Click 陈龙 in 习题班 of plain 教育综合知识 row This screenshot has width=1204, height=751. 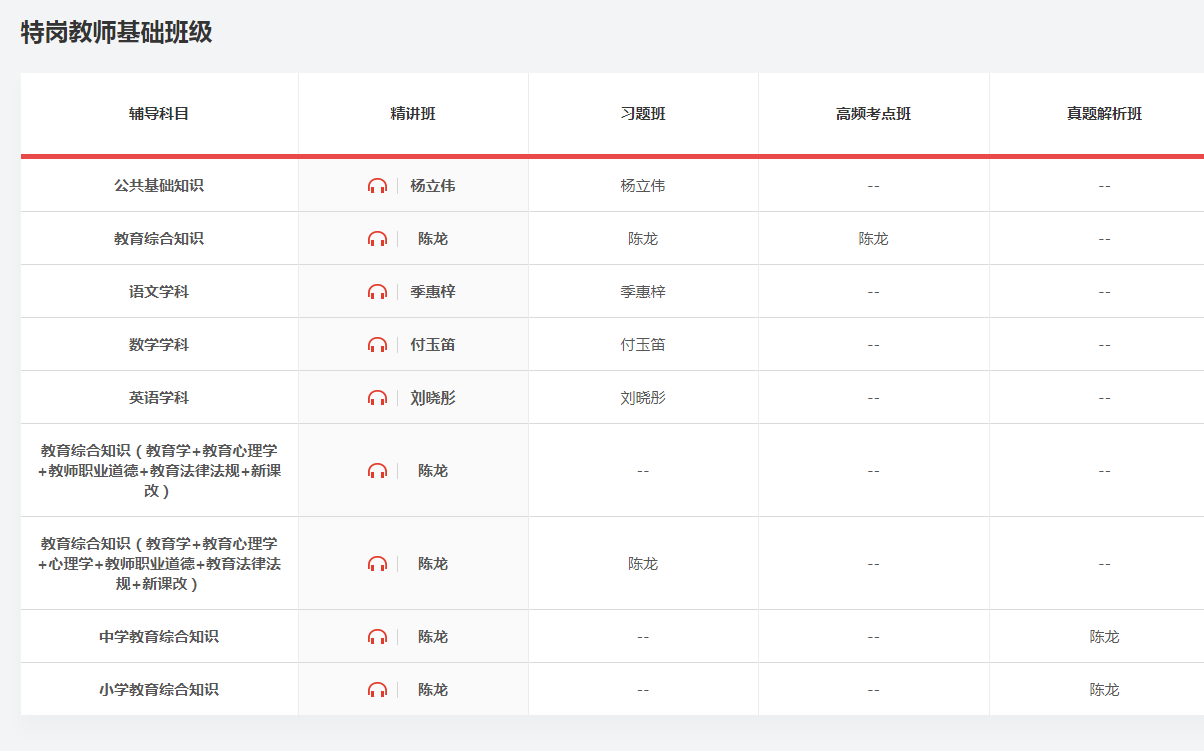click(x=643, y=239)
